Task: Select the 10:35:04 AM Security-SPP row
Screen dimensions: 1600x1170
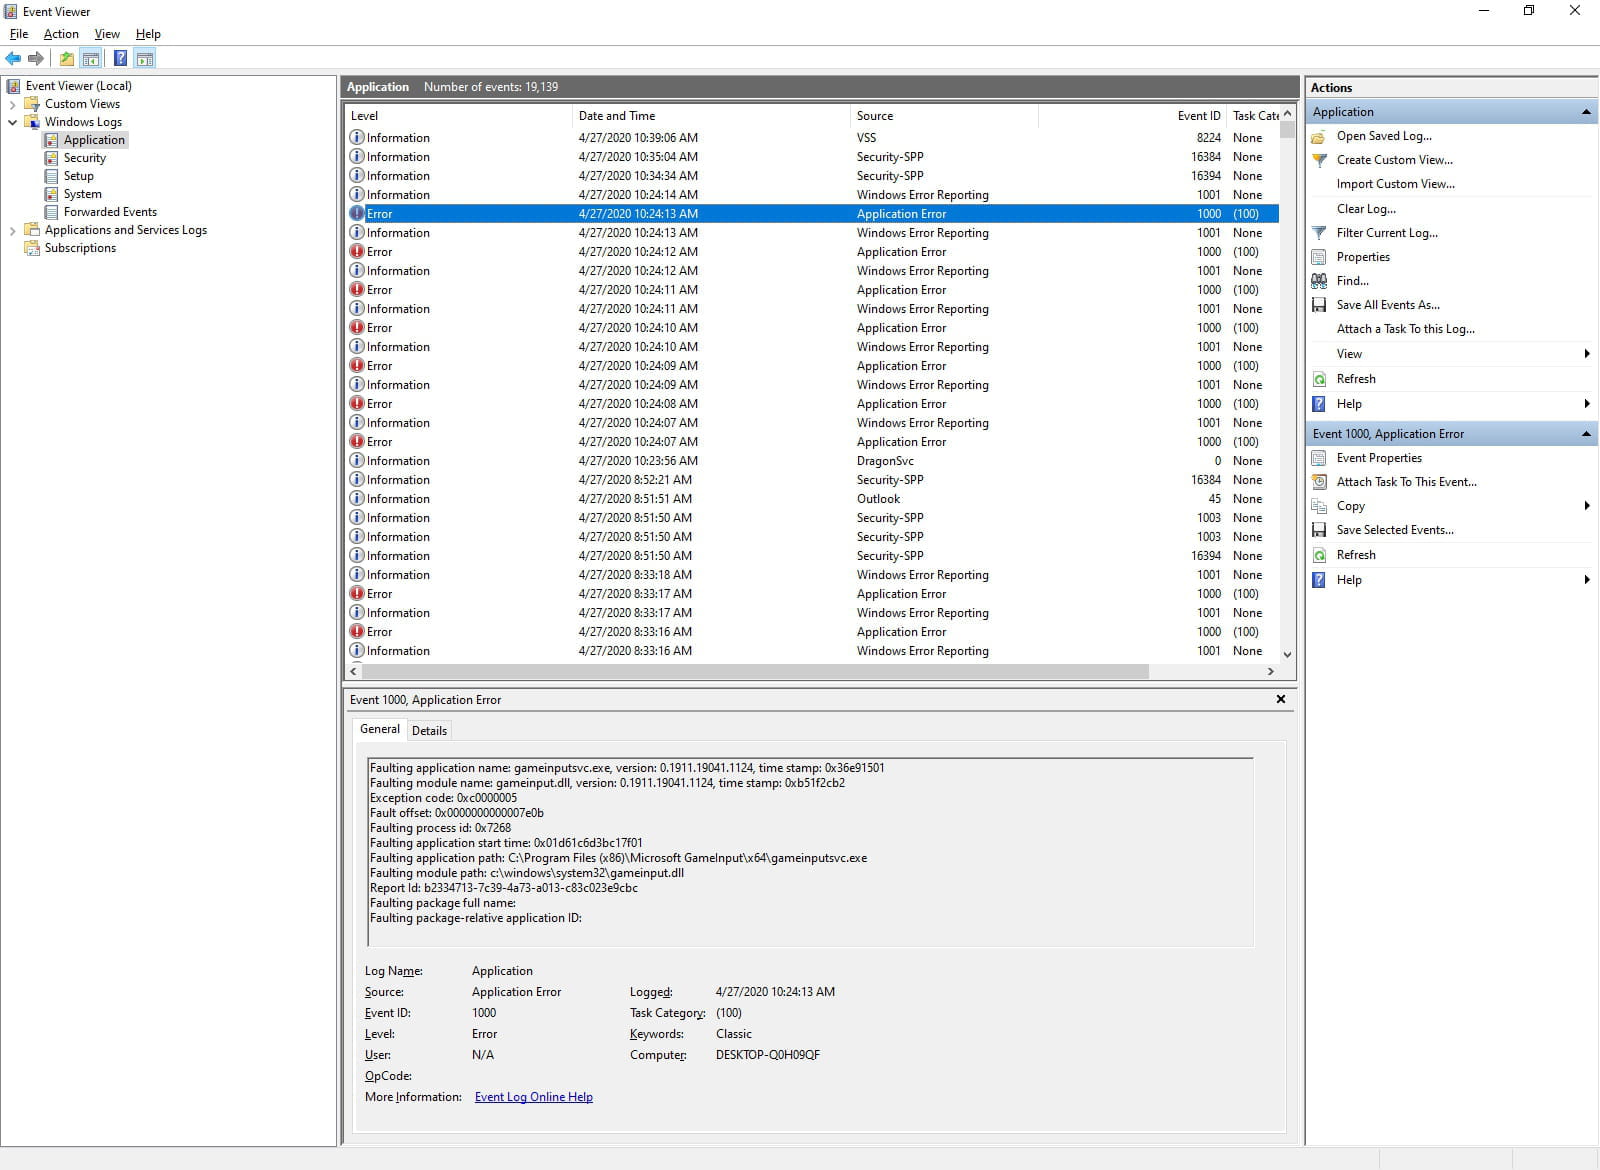Action: [x=812, y=157]
